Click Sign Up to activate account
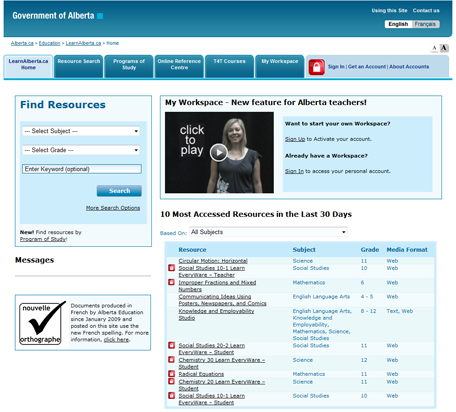Viewport: 456px width, 412px height. 295,139
